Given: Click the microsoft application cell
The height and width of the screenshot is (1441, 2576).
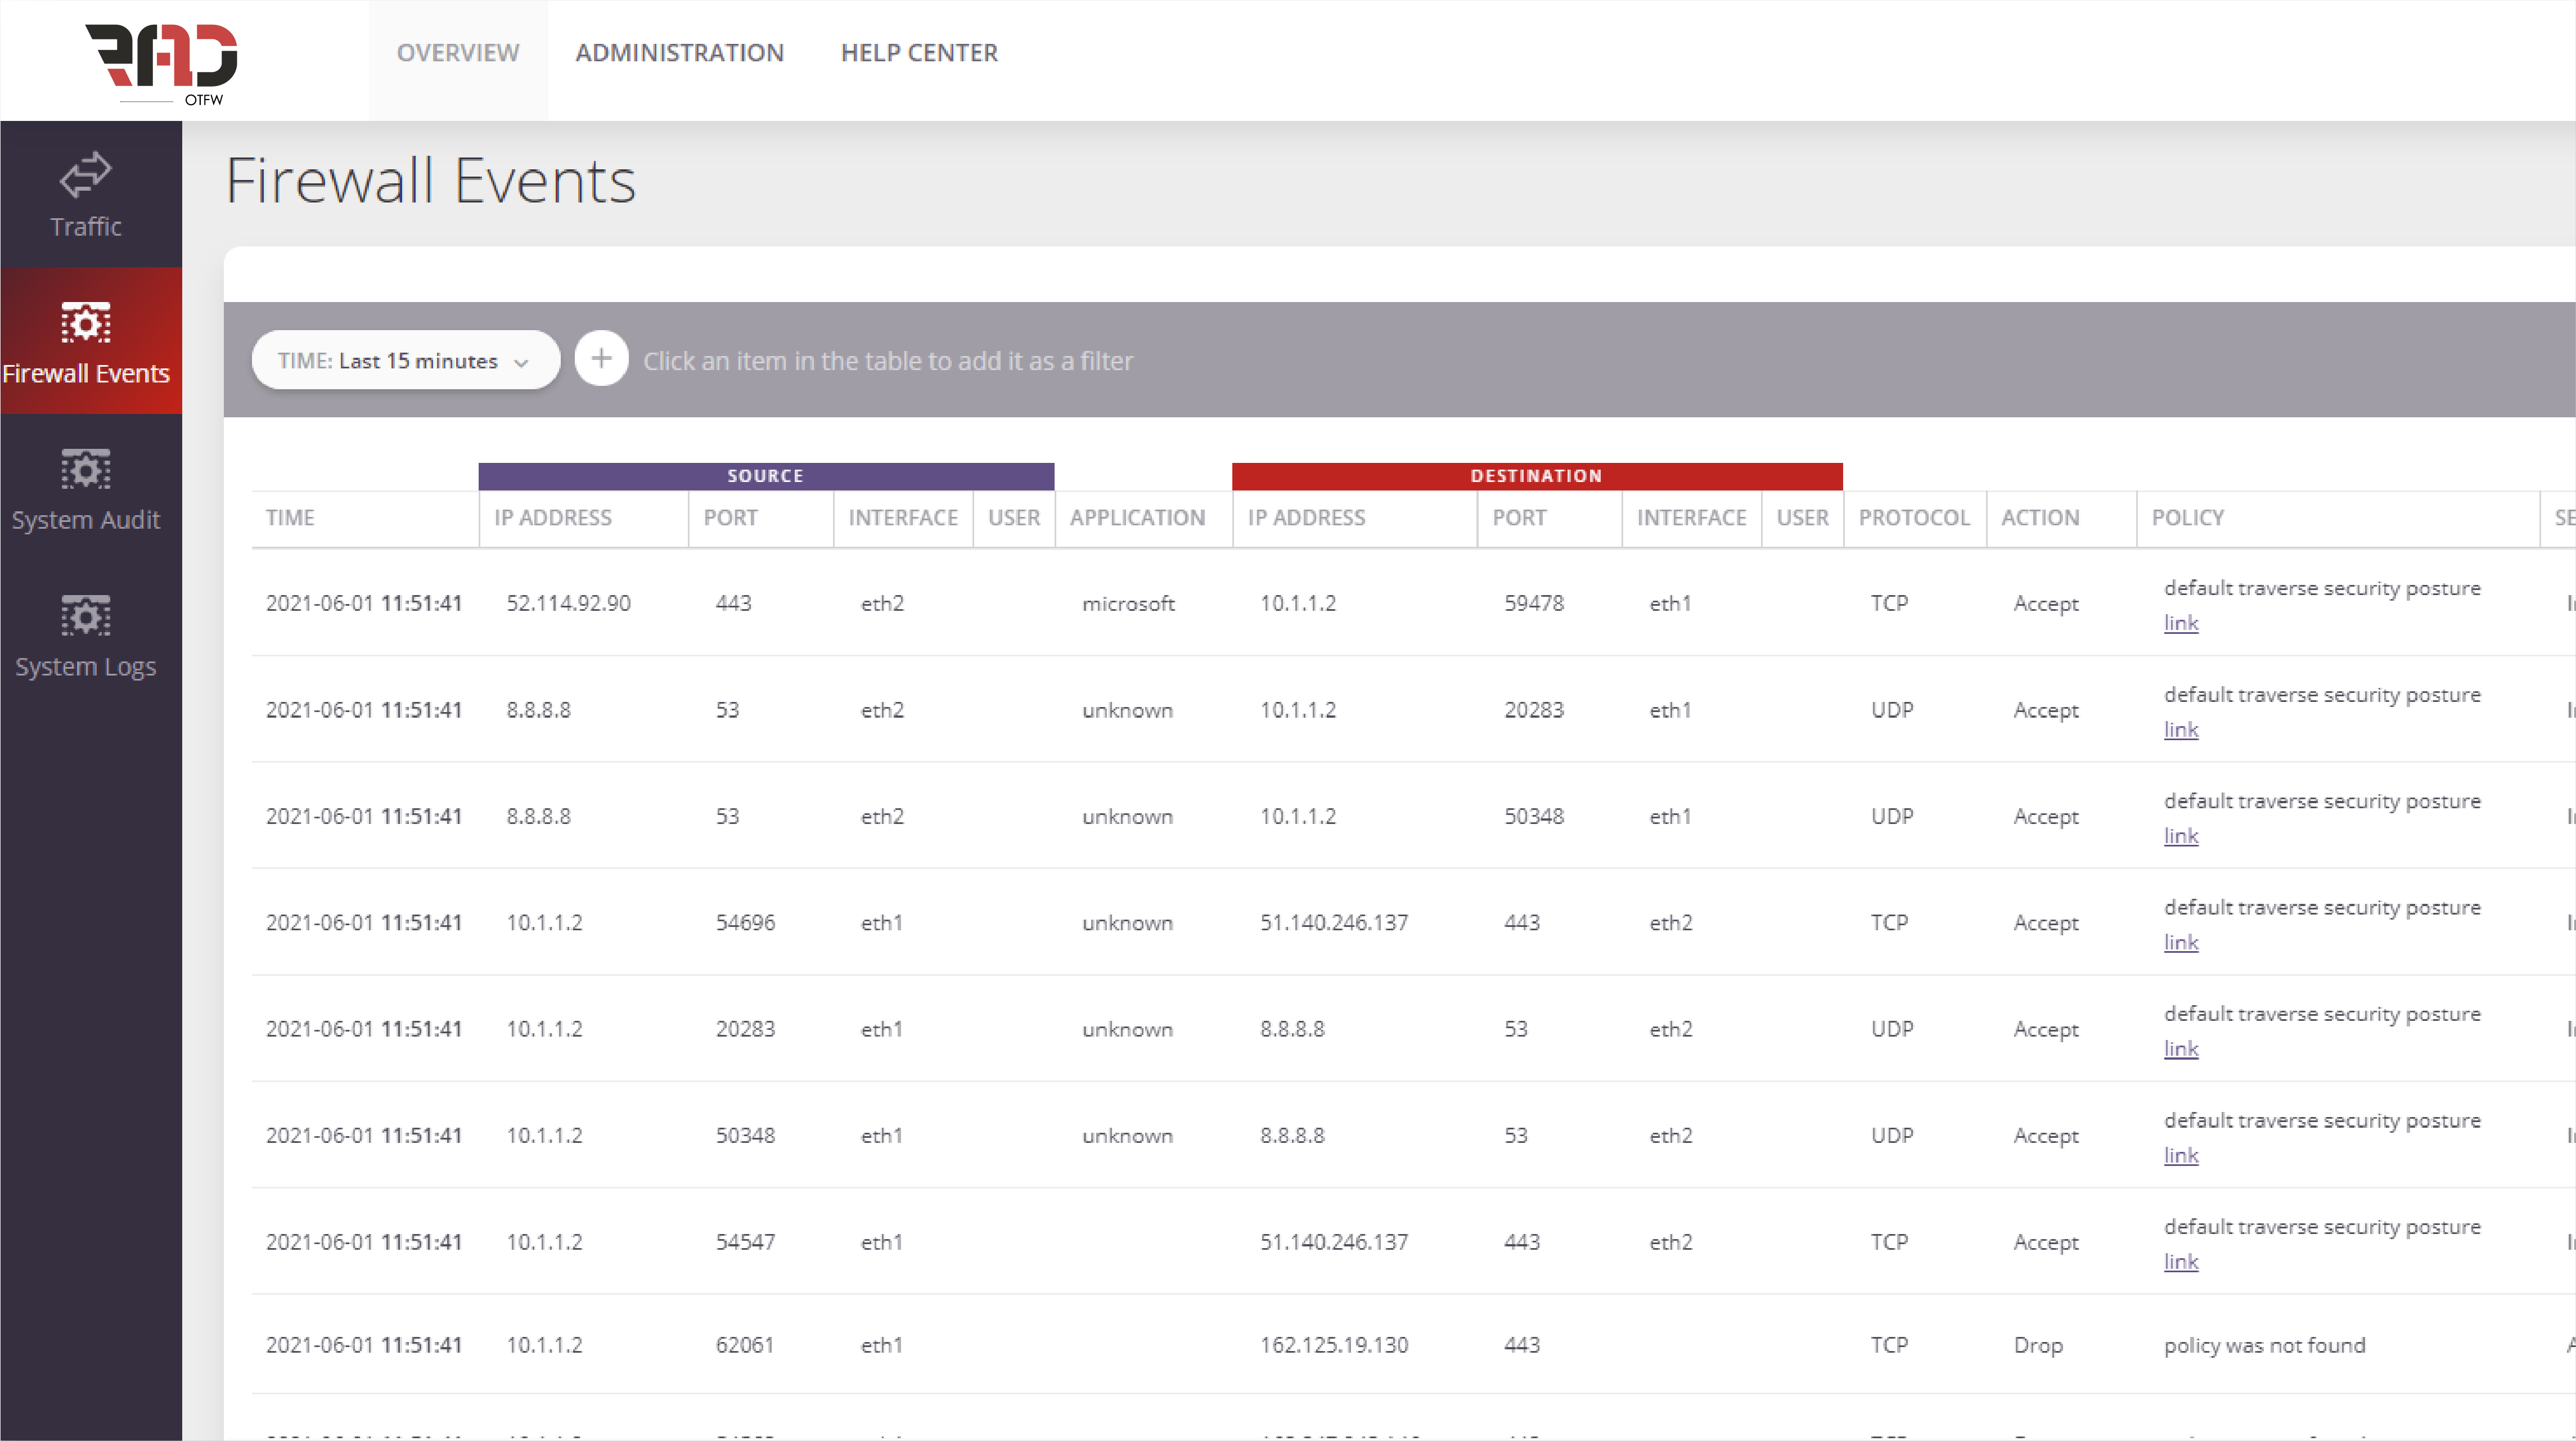Looking at the screenshot, I should click(x=1128, y=603).
